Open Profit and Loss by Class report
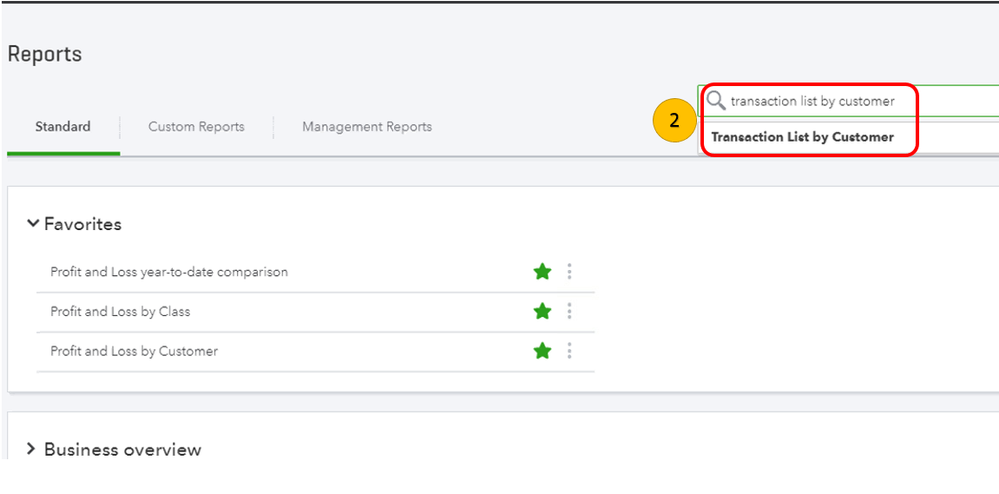This screenshot has width=999, height=494. [x=120, y=312]
